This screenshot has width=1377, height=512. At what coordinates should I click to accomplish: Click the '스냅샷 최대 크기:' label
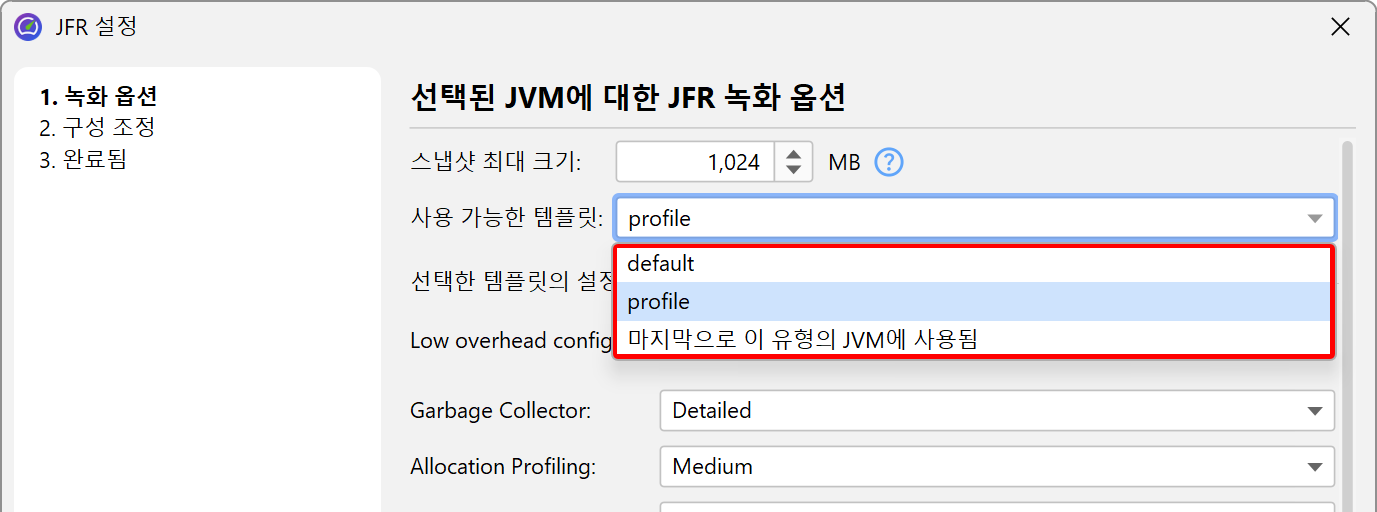pos(496,162)
